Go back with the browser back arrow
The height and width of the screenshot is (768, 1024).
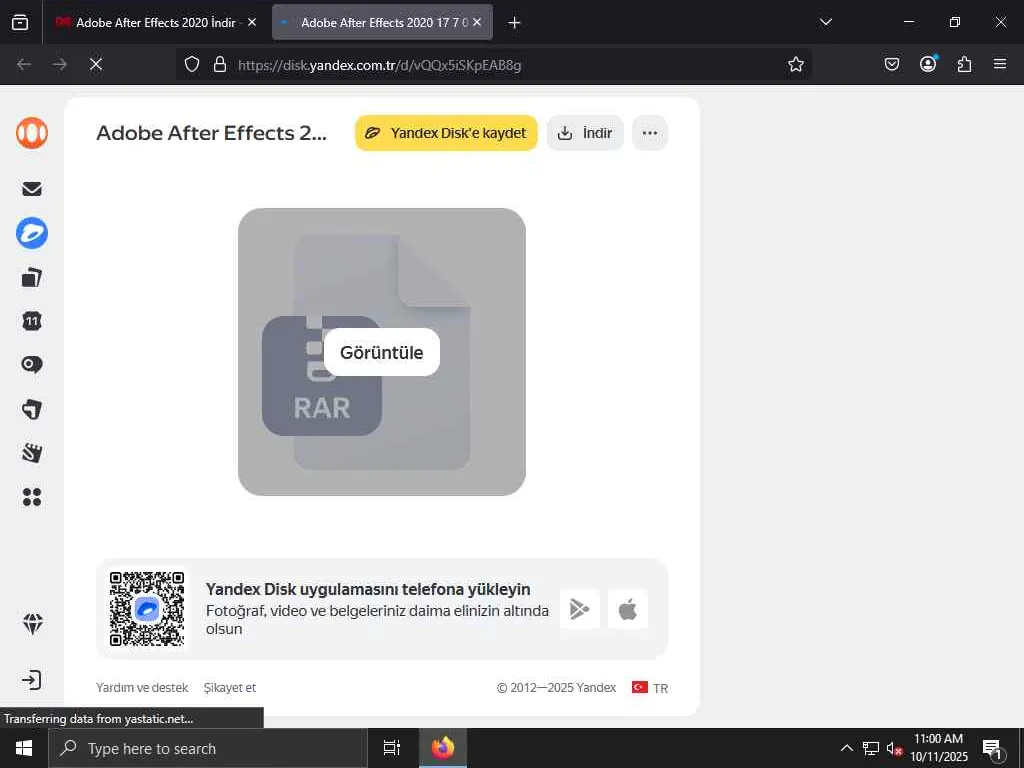(x=24, y=64)
